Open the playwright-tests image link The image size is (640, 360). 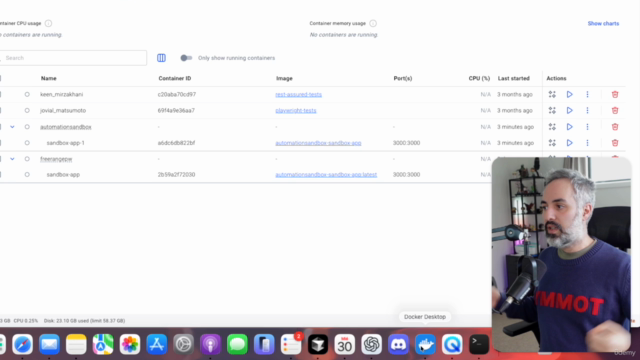(x=296, y=111)
